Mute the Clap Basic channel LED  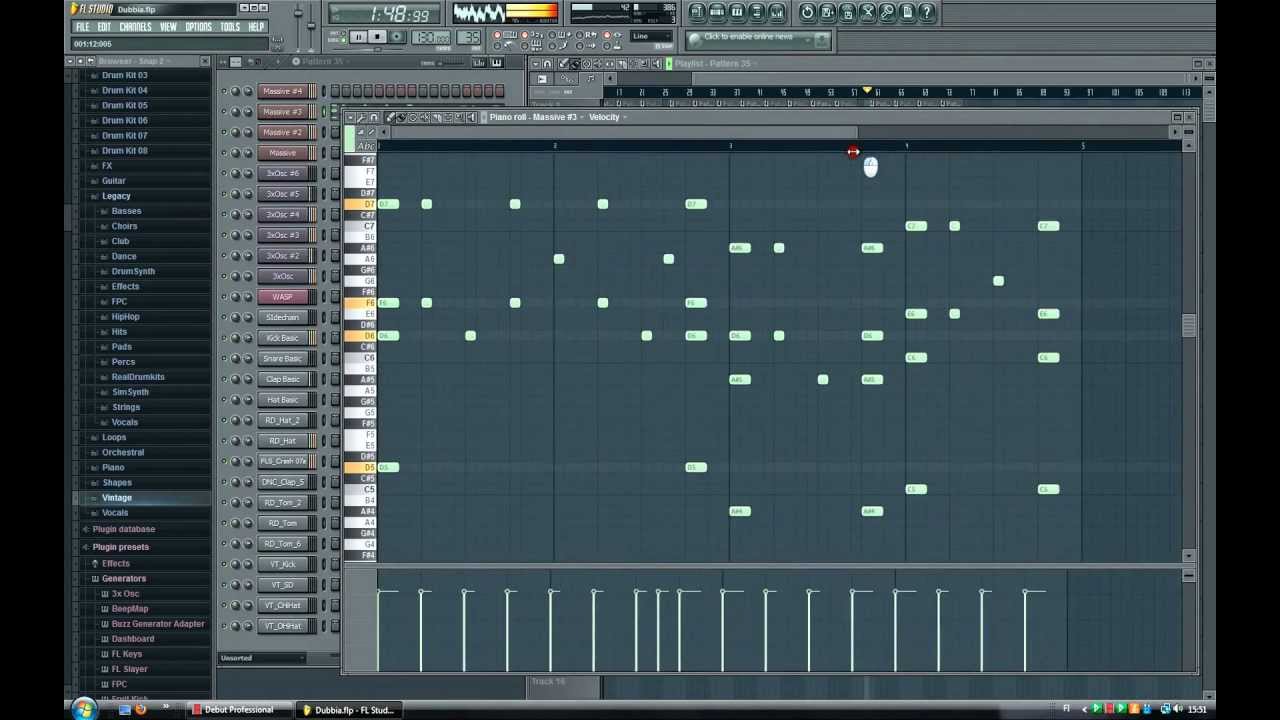click(224, 379)
